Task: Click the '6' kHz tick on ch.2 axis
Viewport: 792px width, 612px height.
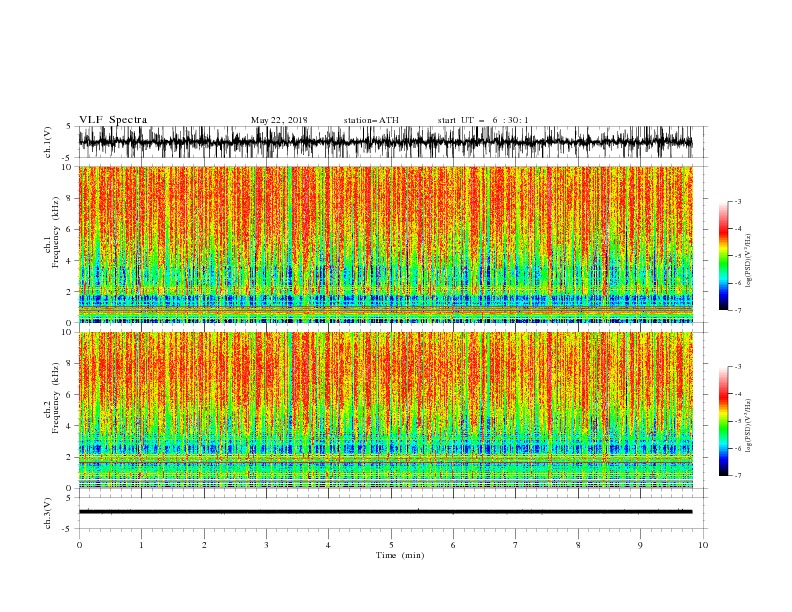Action: click(70, 394)
